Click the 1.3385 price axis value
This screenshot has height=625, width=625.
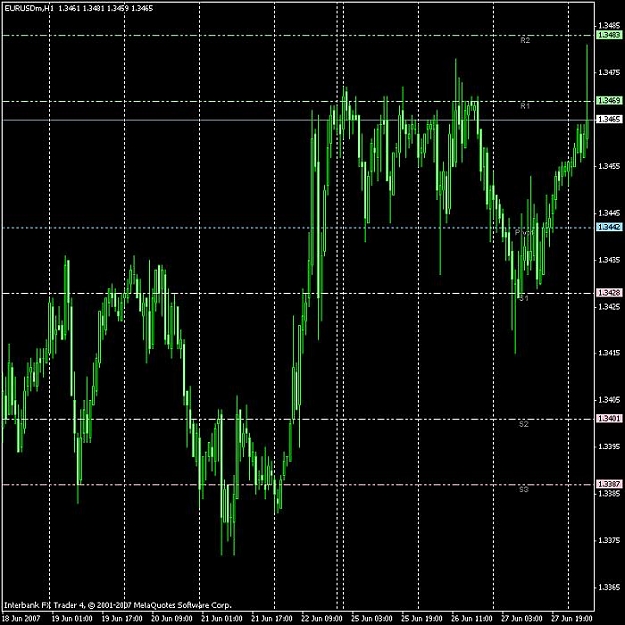point(609,493)
